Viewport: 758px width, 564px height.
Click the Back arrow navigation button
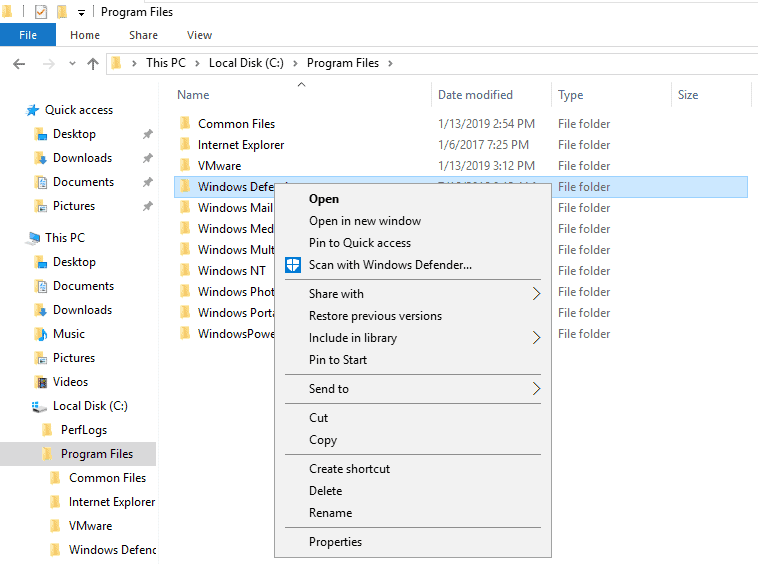pyautogui.click(x=18, y=63)
